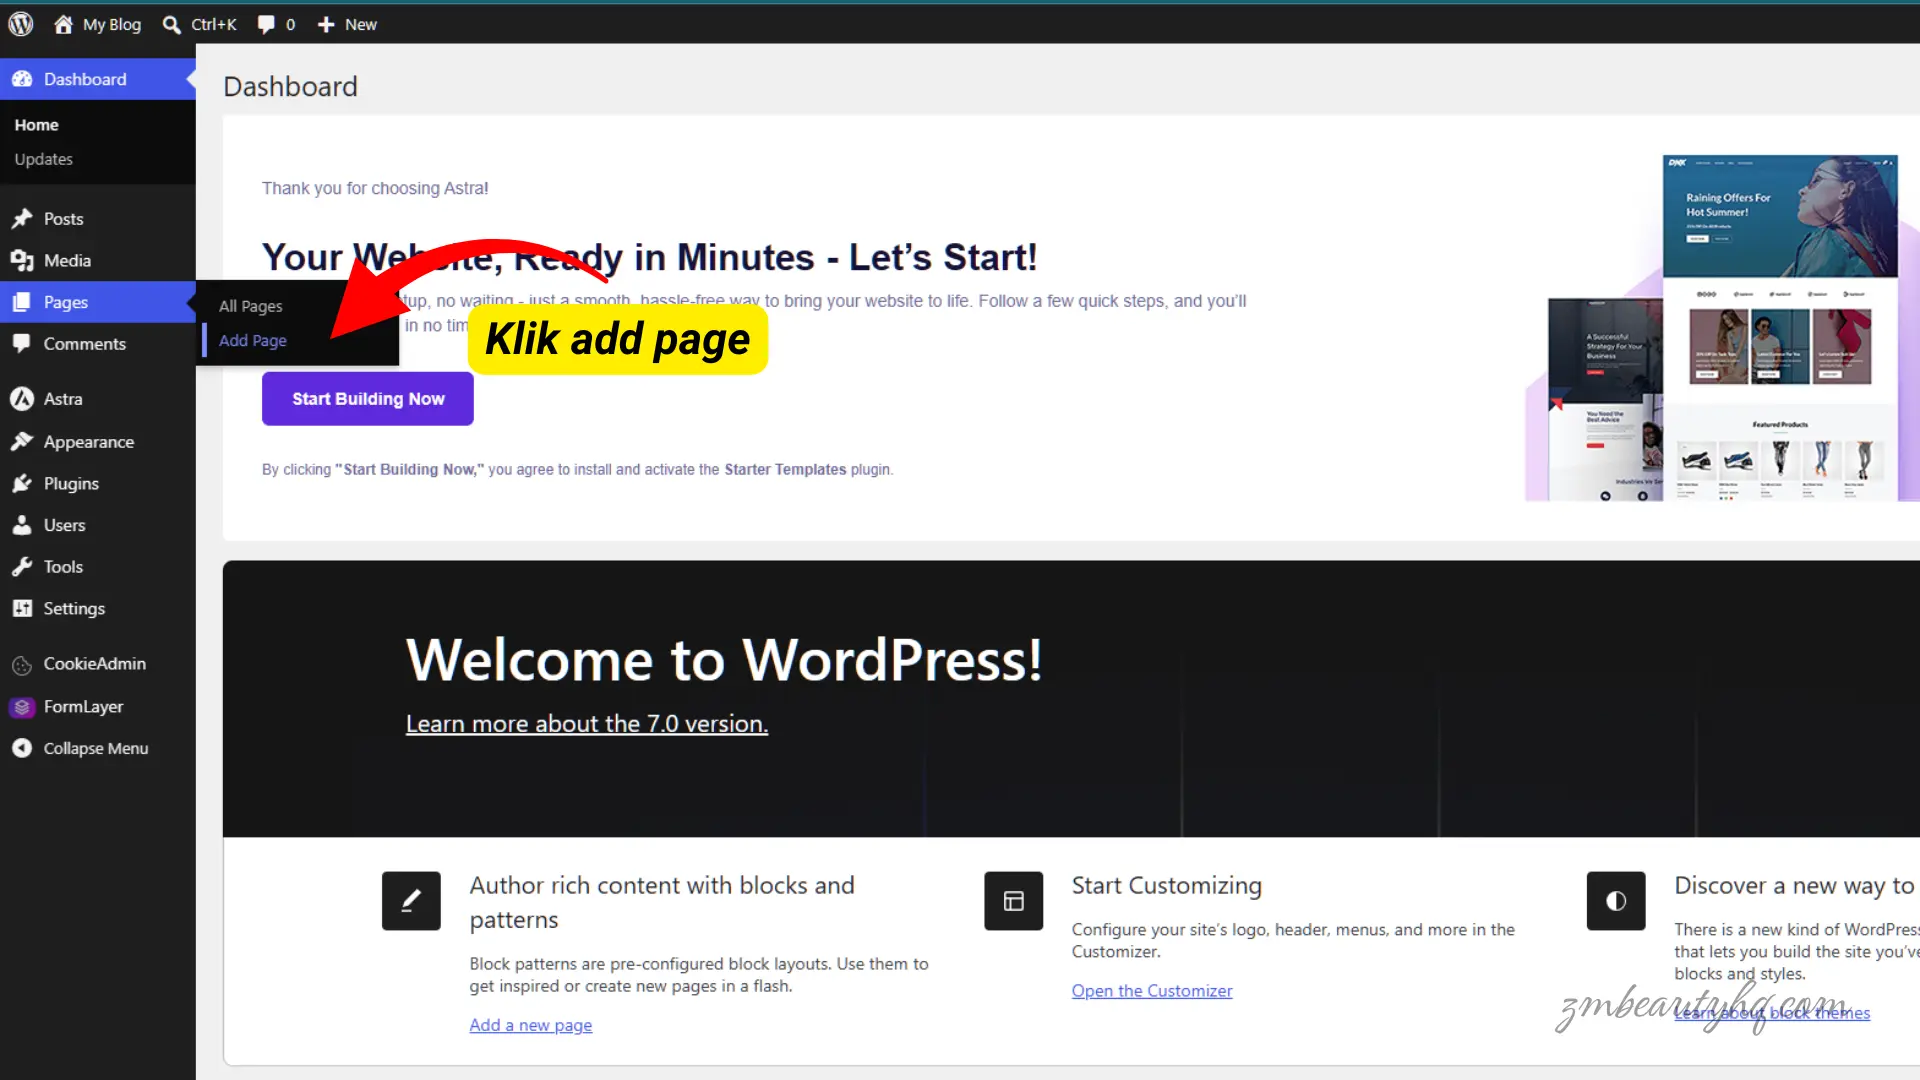Click the New label in admin bar

pos(361,24)
